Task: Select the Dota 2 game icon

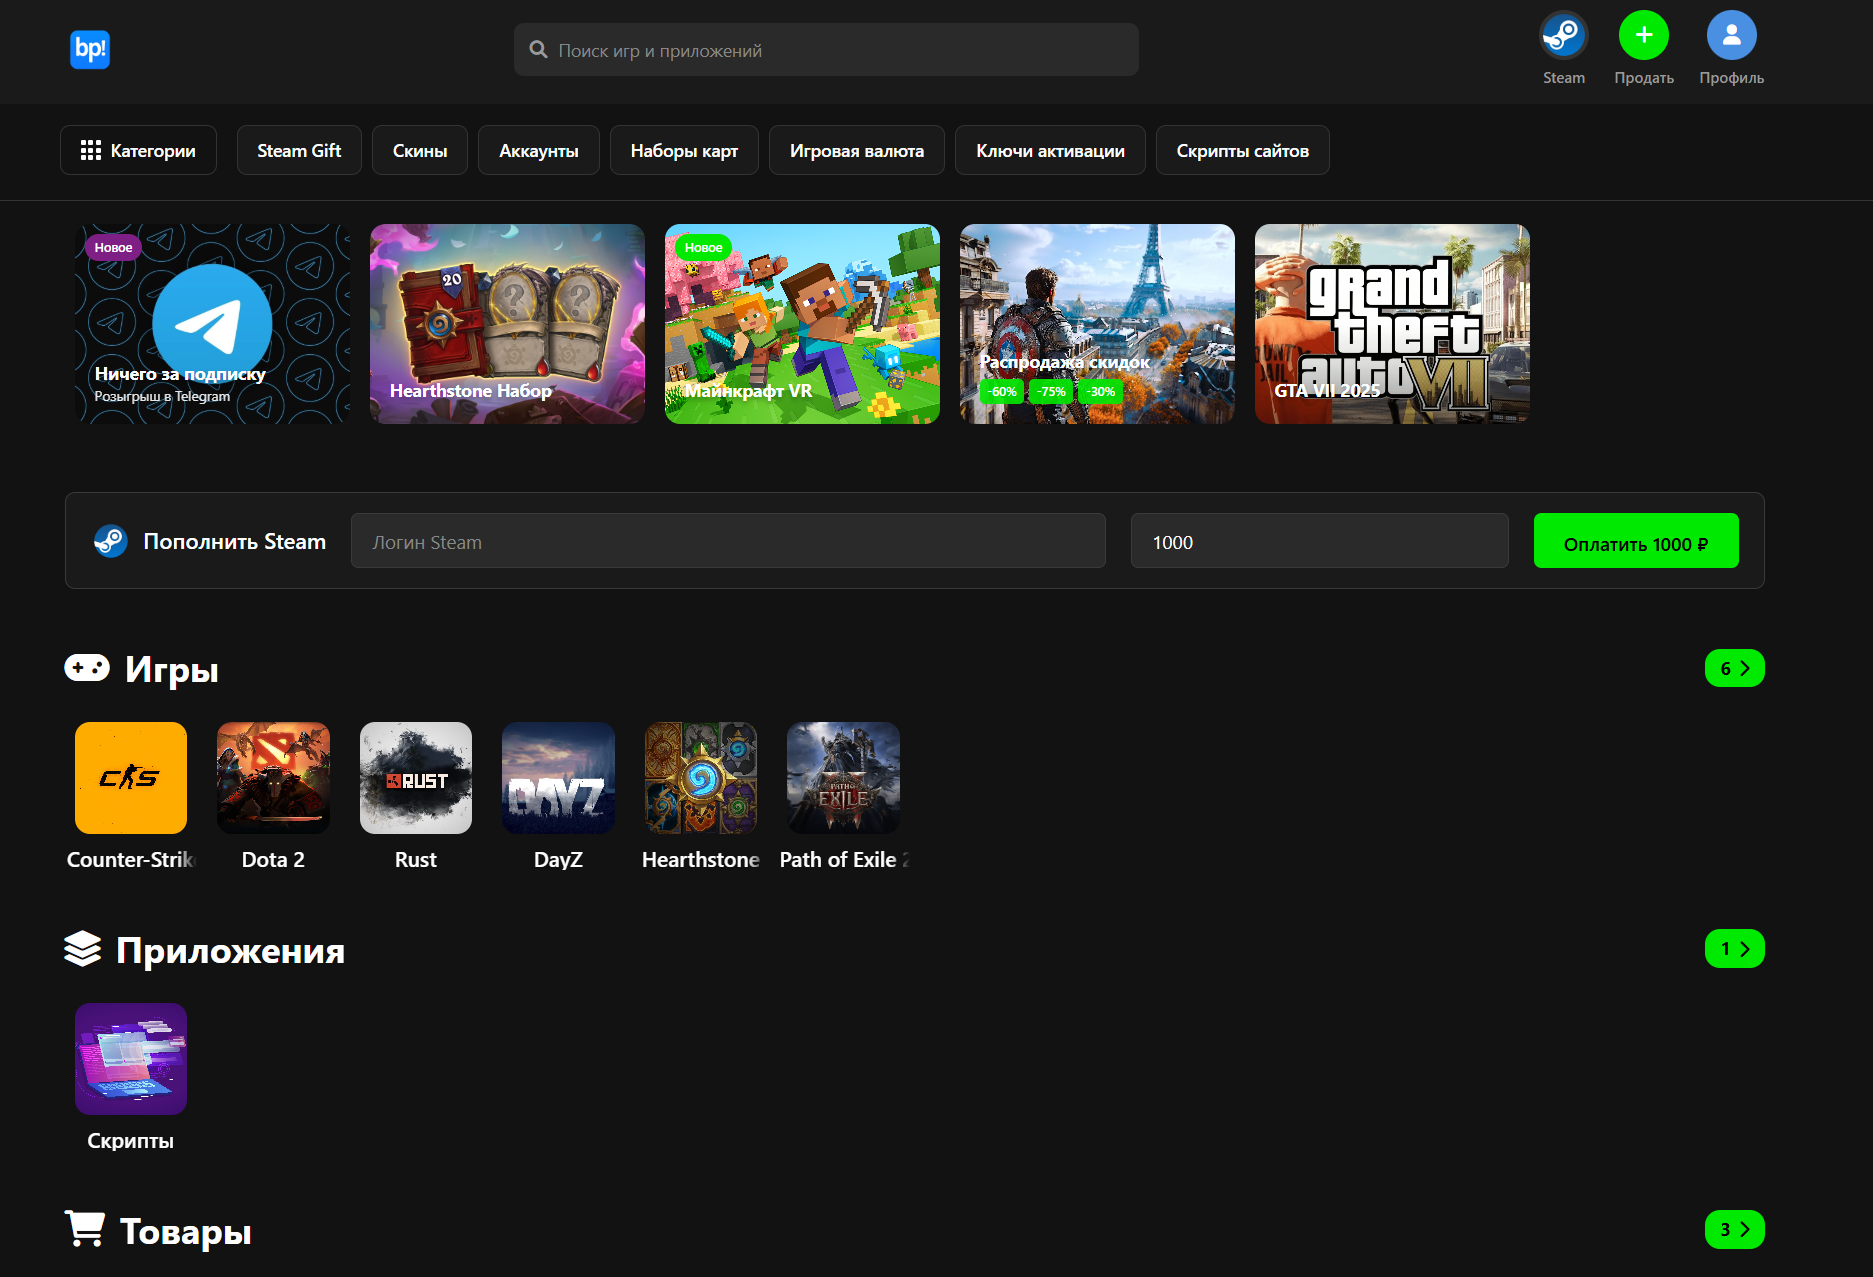Action: click(x=273, y=778)
